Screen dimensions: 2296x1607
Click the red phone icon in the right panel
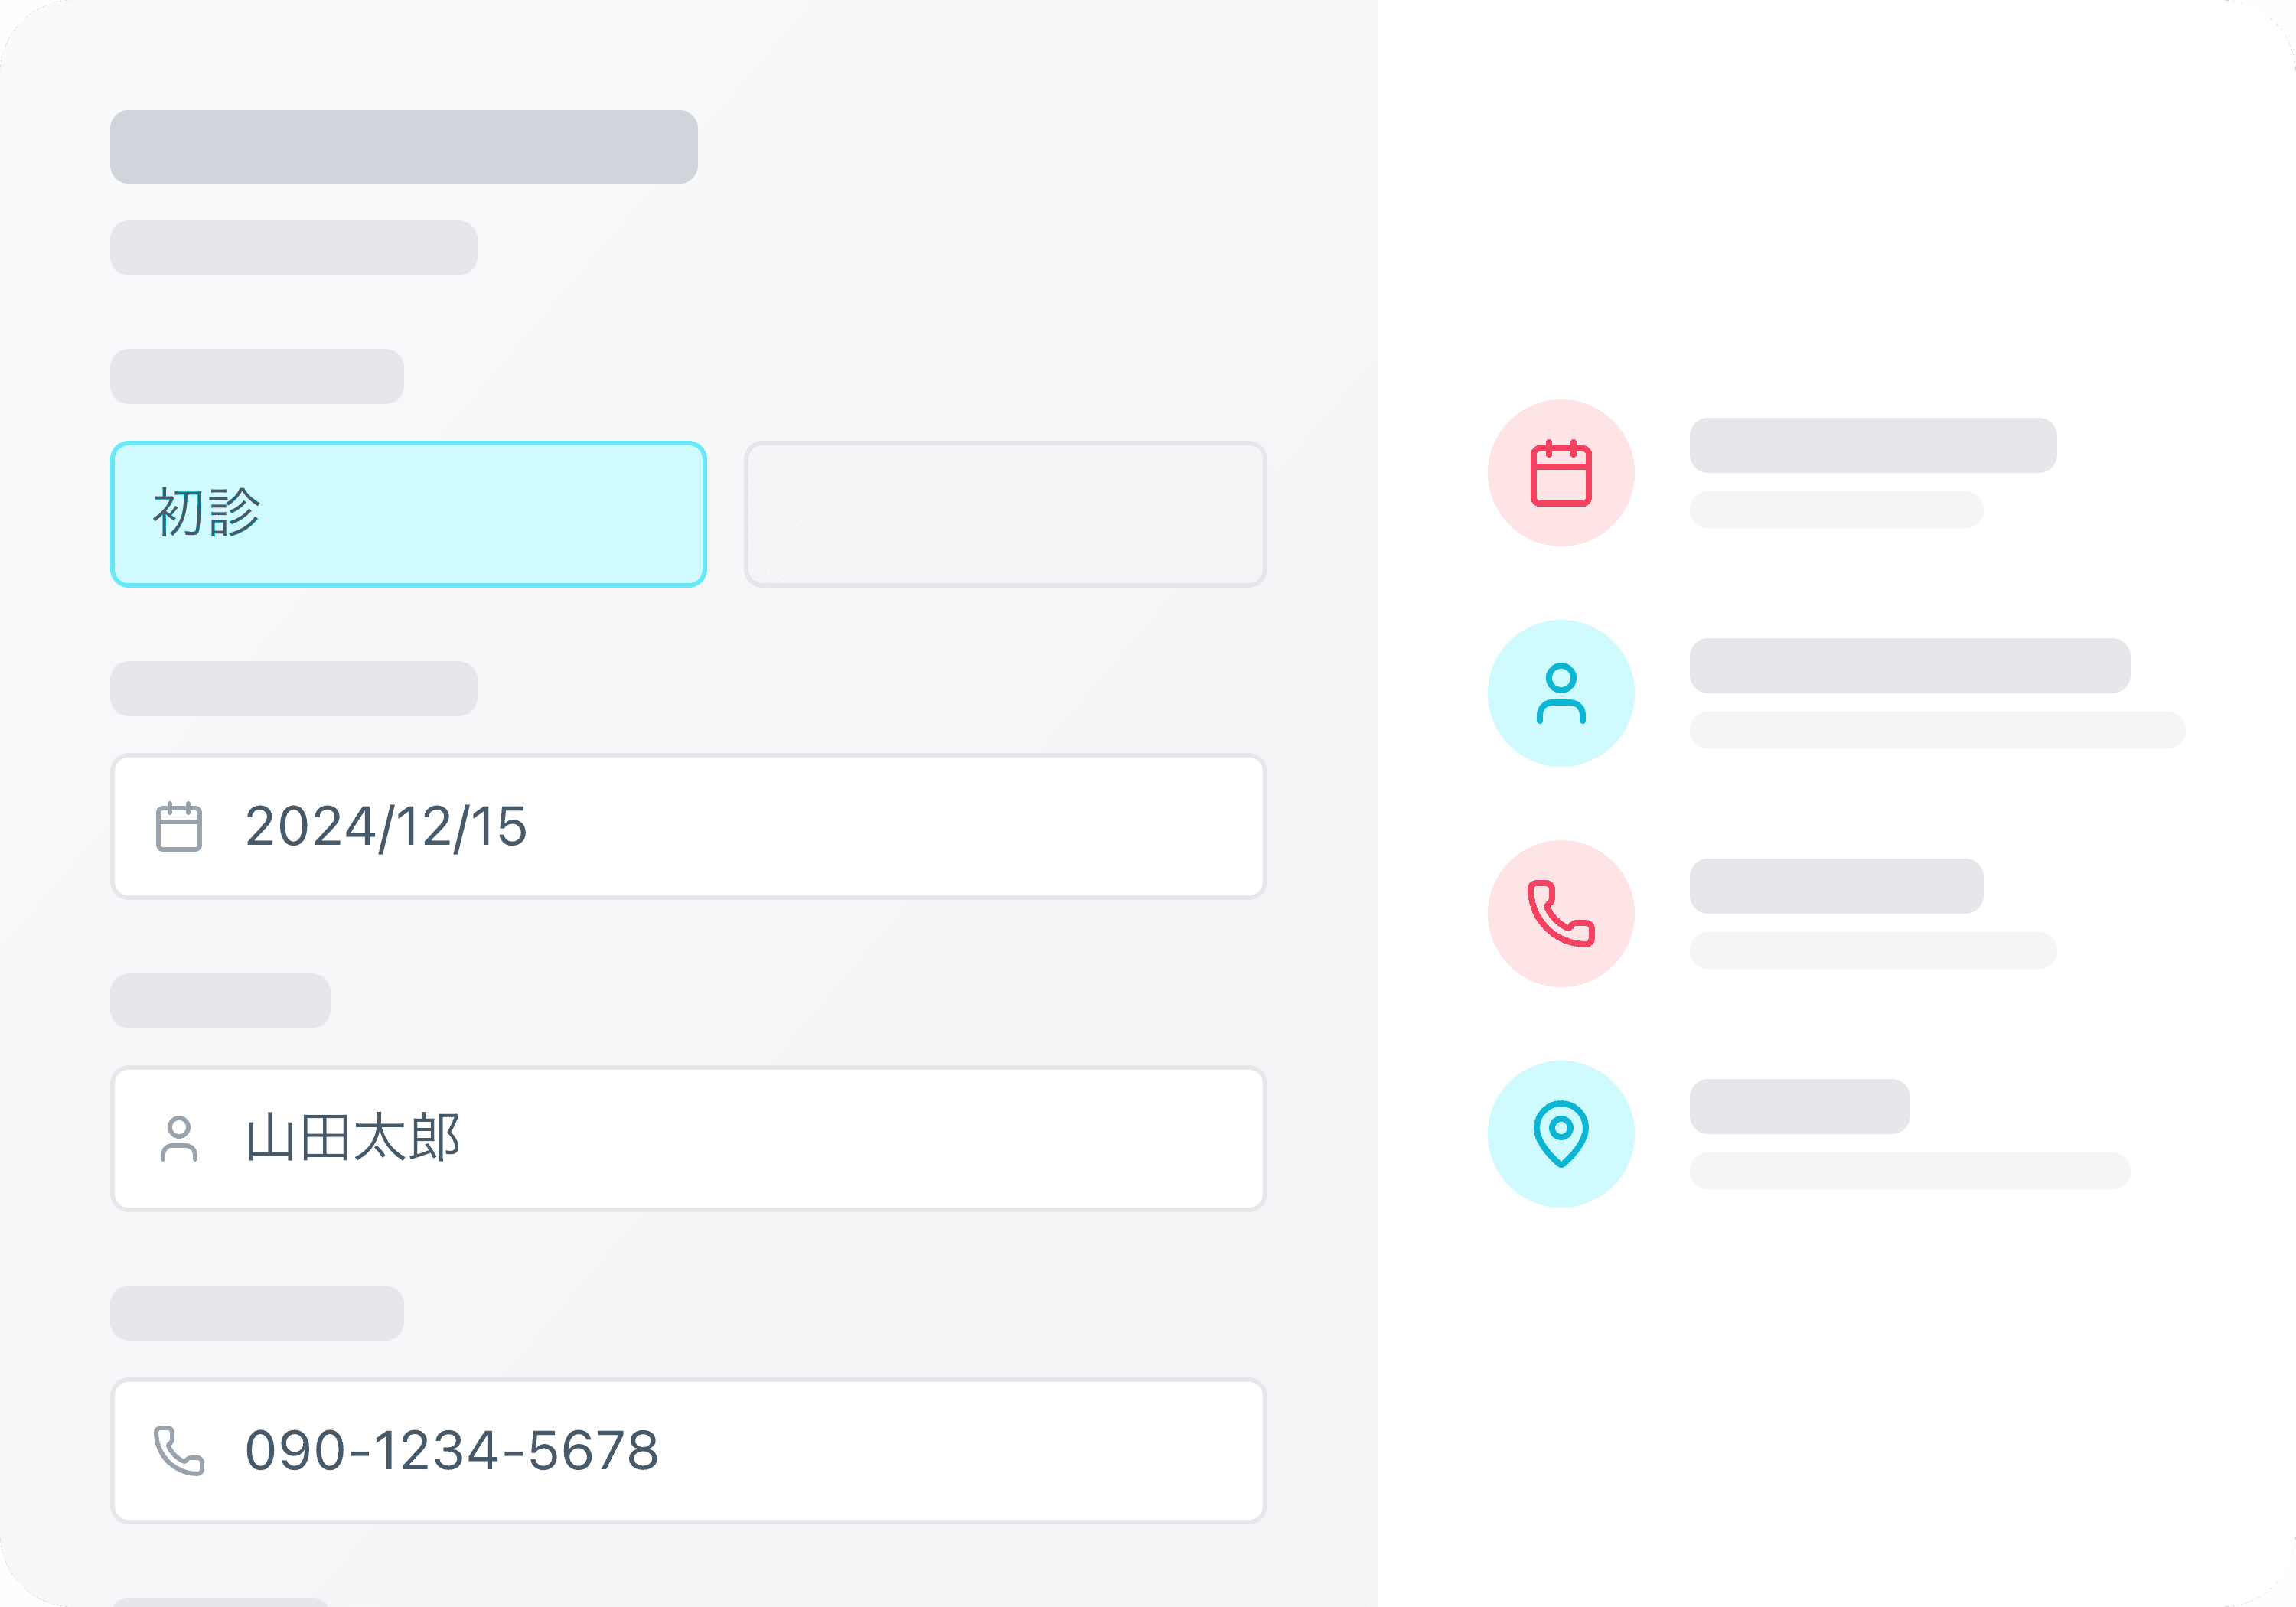1560,913
